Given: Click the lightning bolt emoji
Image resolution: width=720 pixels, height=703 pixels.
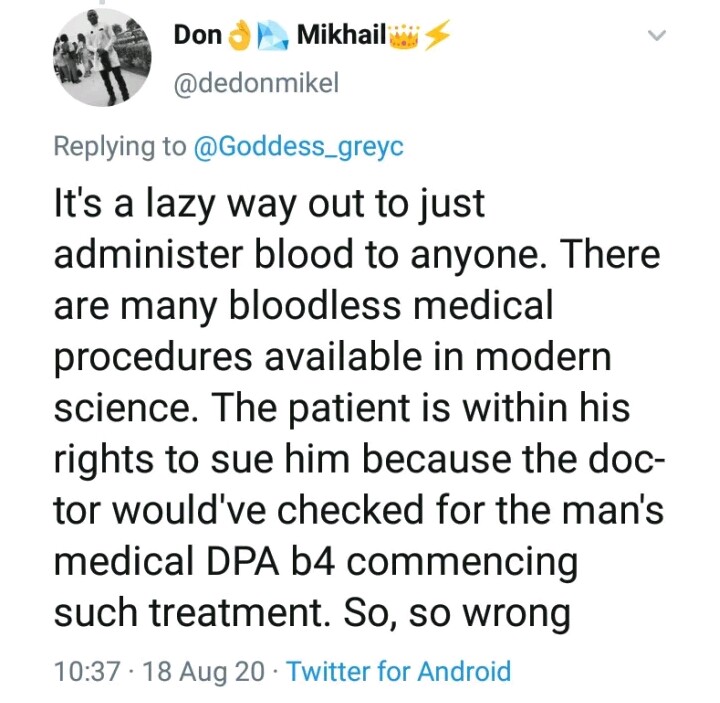Looking at the screenshot, I should 437,36.
